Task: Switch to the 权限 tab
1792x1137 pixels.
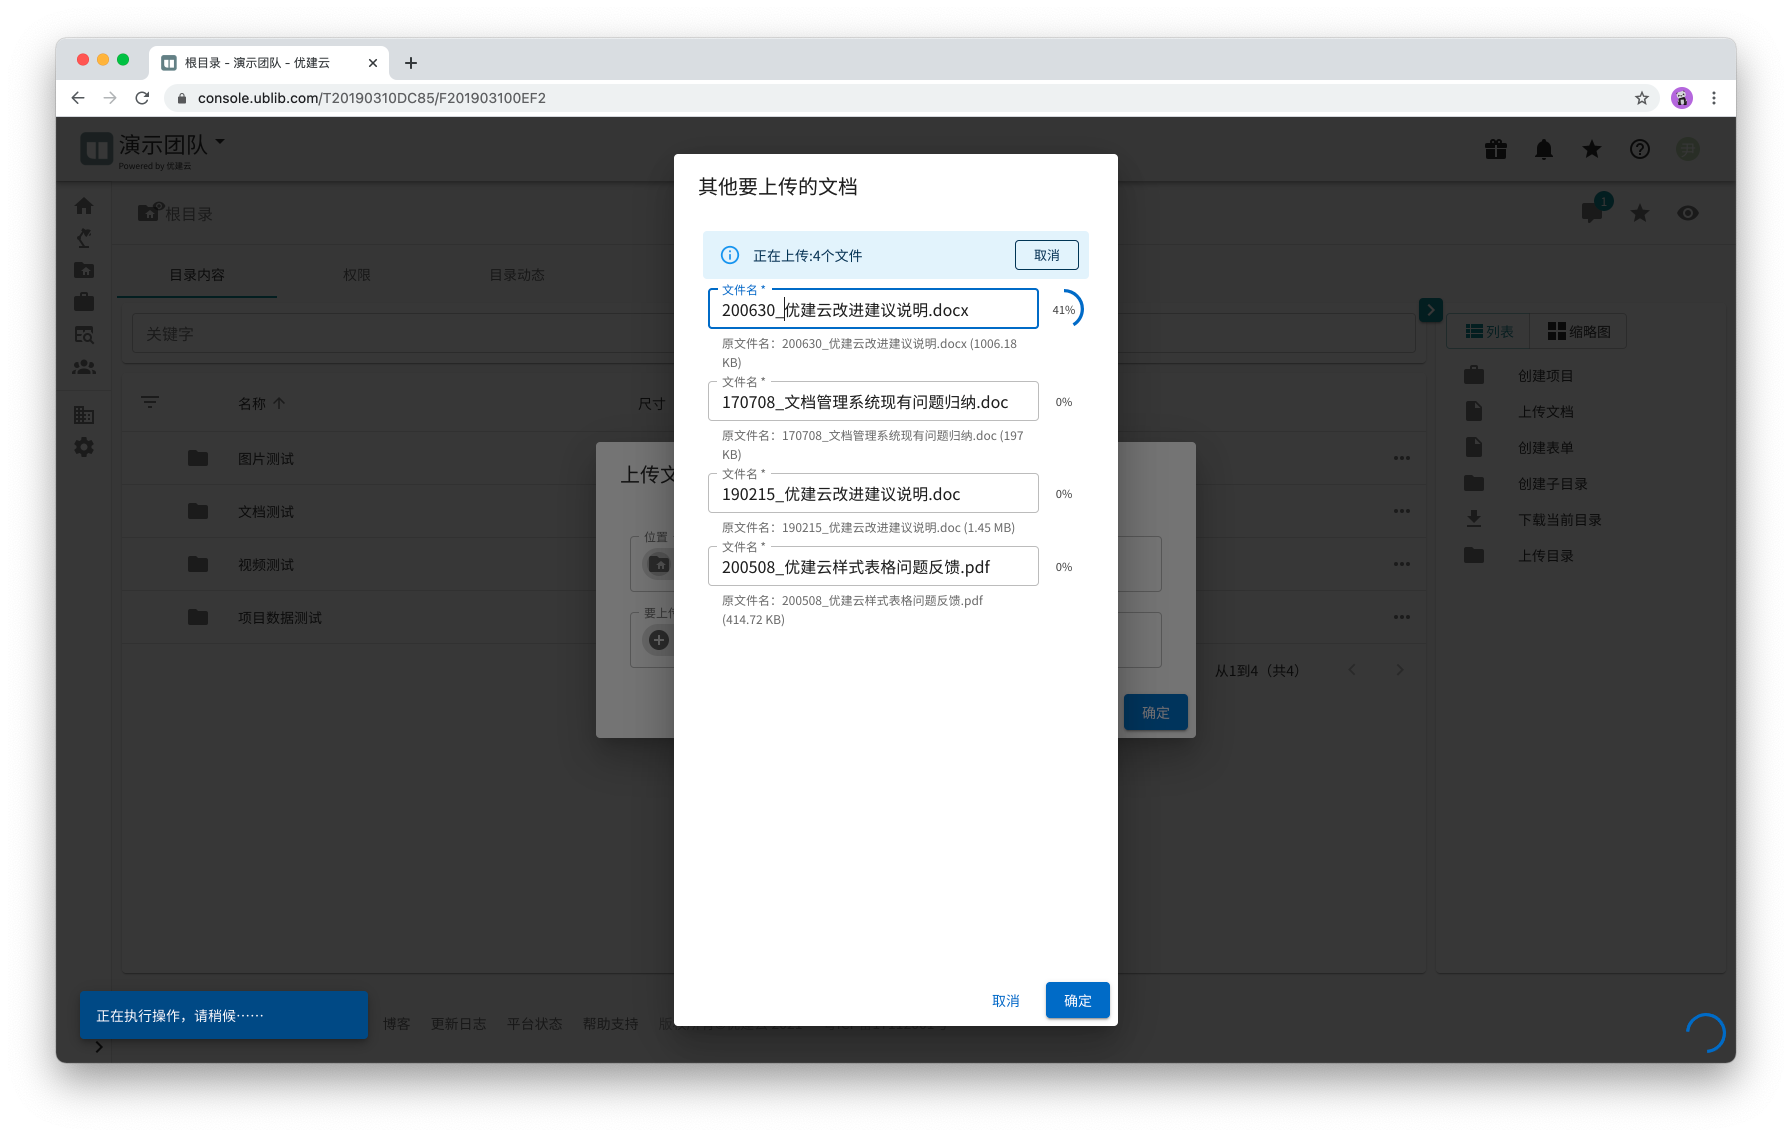Action: click(357, 275)
